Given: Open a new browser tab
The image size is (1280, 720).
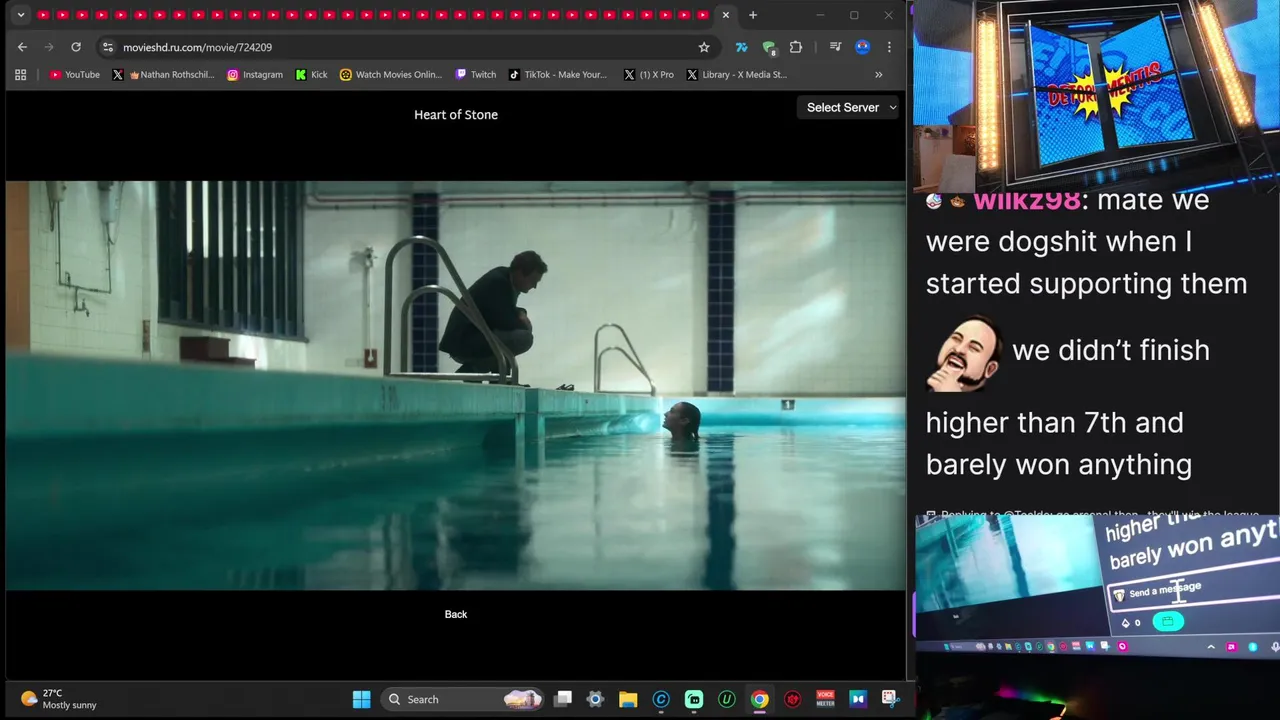Looking at the screenshot, I should click(753, 15).
